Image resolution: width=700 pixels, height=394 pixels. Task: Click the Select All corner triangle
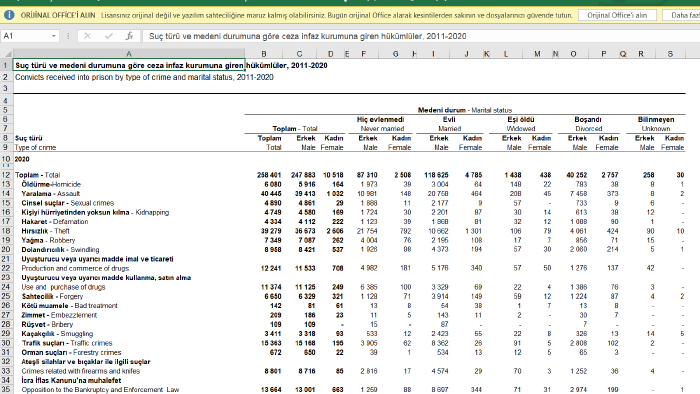point(7,54)
